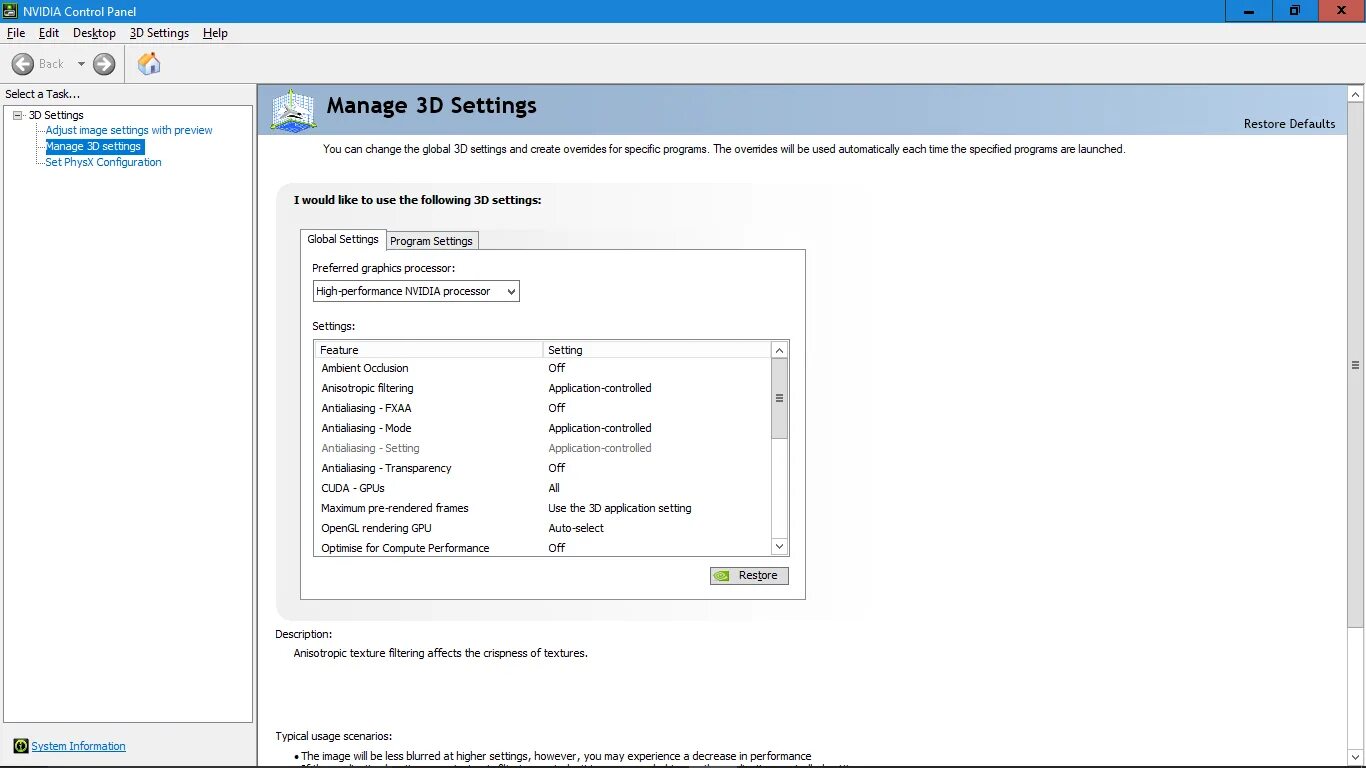The height and width of the screenshot is (768, 1366).
Task: Click the settings list scrollbar thumb
Action: pyautogui.click(x=780, y=398)
